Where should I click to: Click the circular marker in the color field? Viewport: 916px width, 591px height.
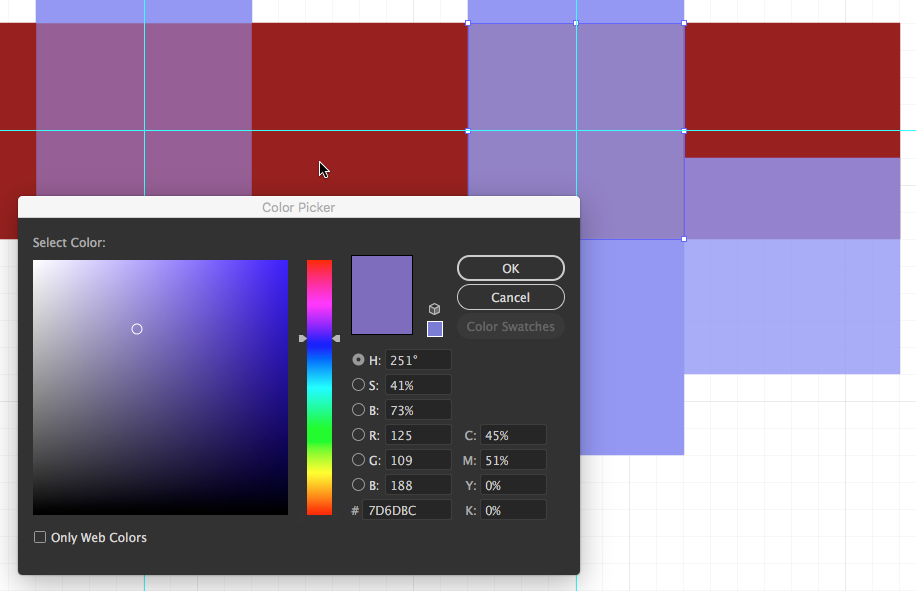pos(137,329)
